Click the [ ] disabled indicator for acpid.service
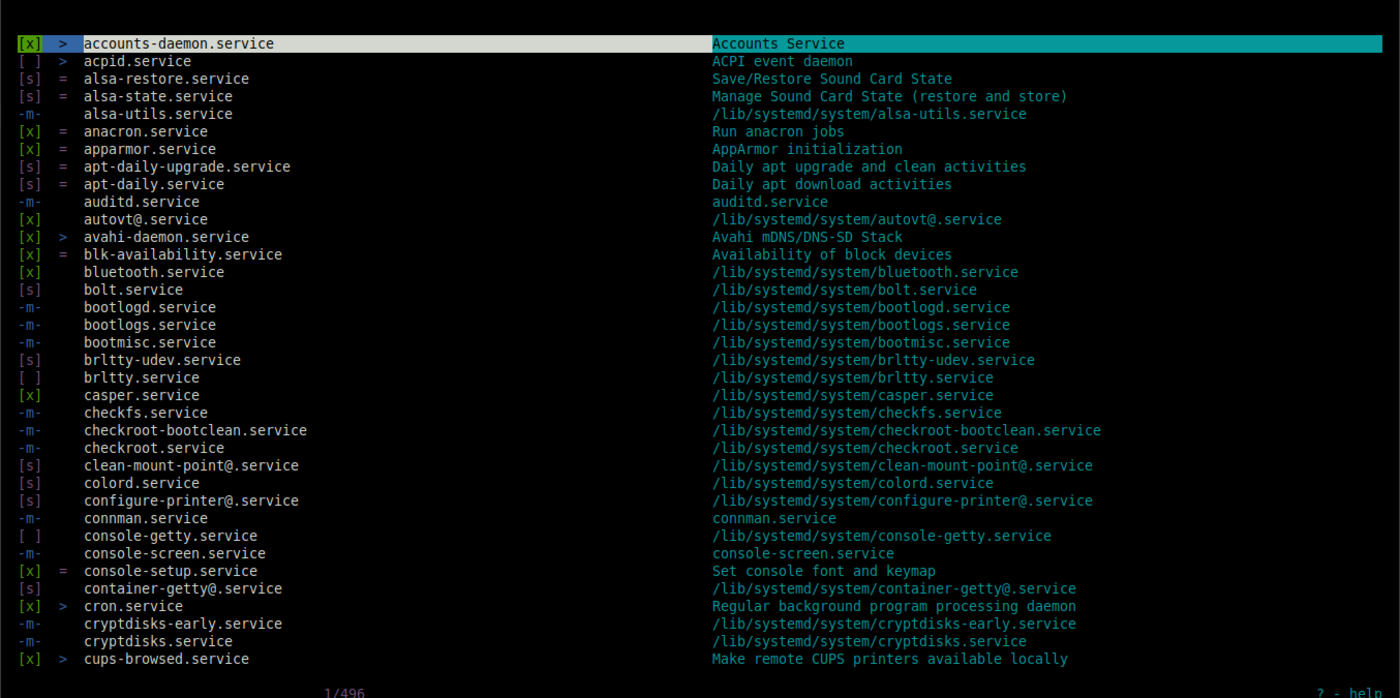 (x=30, y=61)
